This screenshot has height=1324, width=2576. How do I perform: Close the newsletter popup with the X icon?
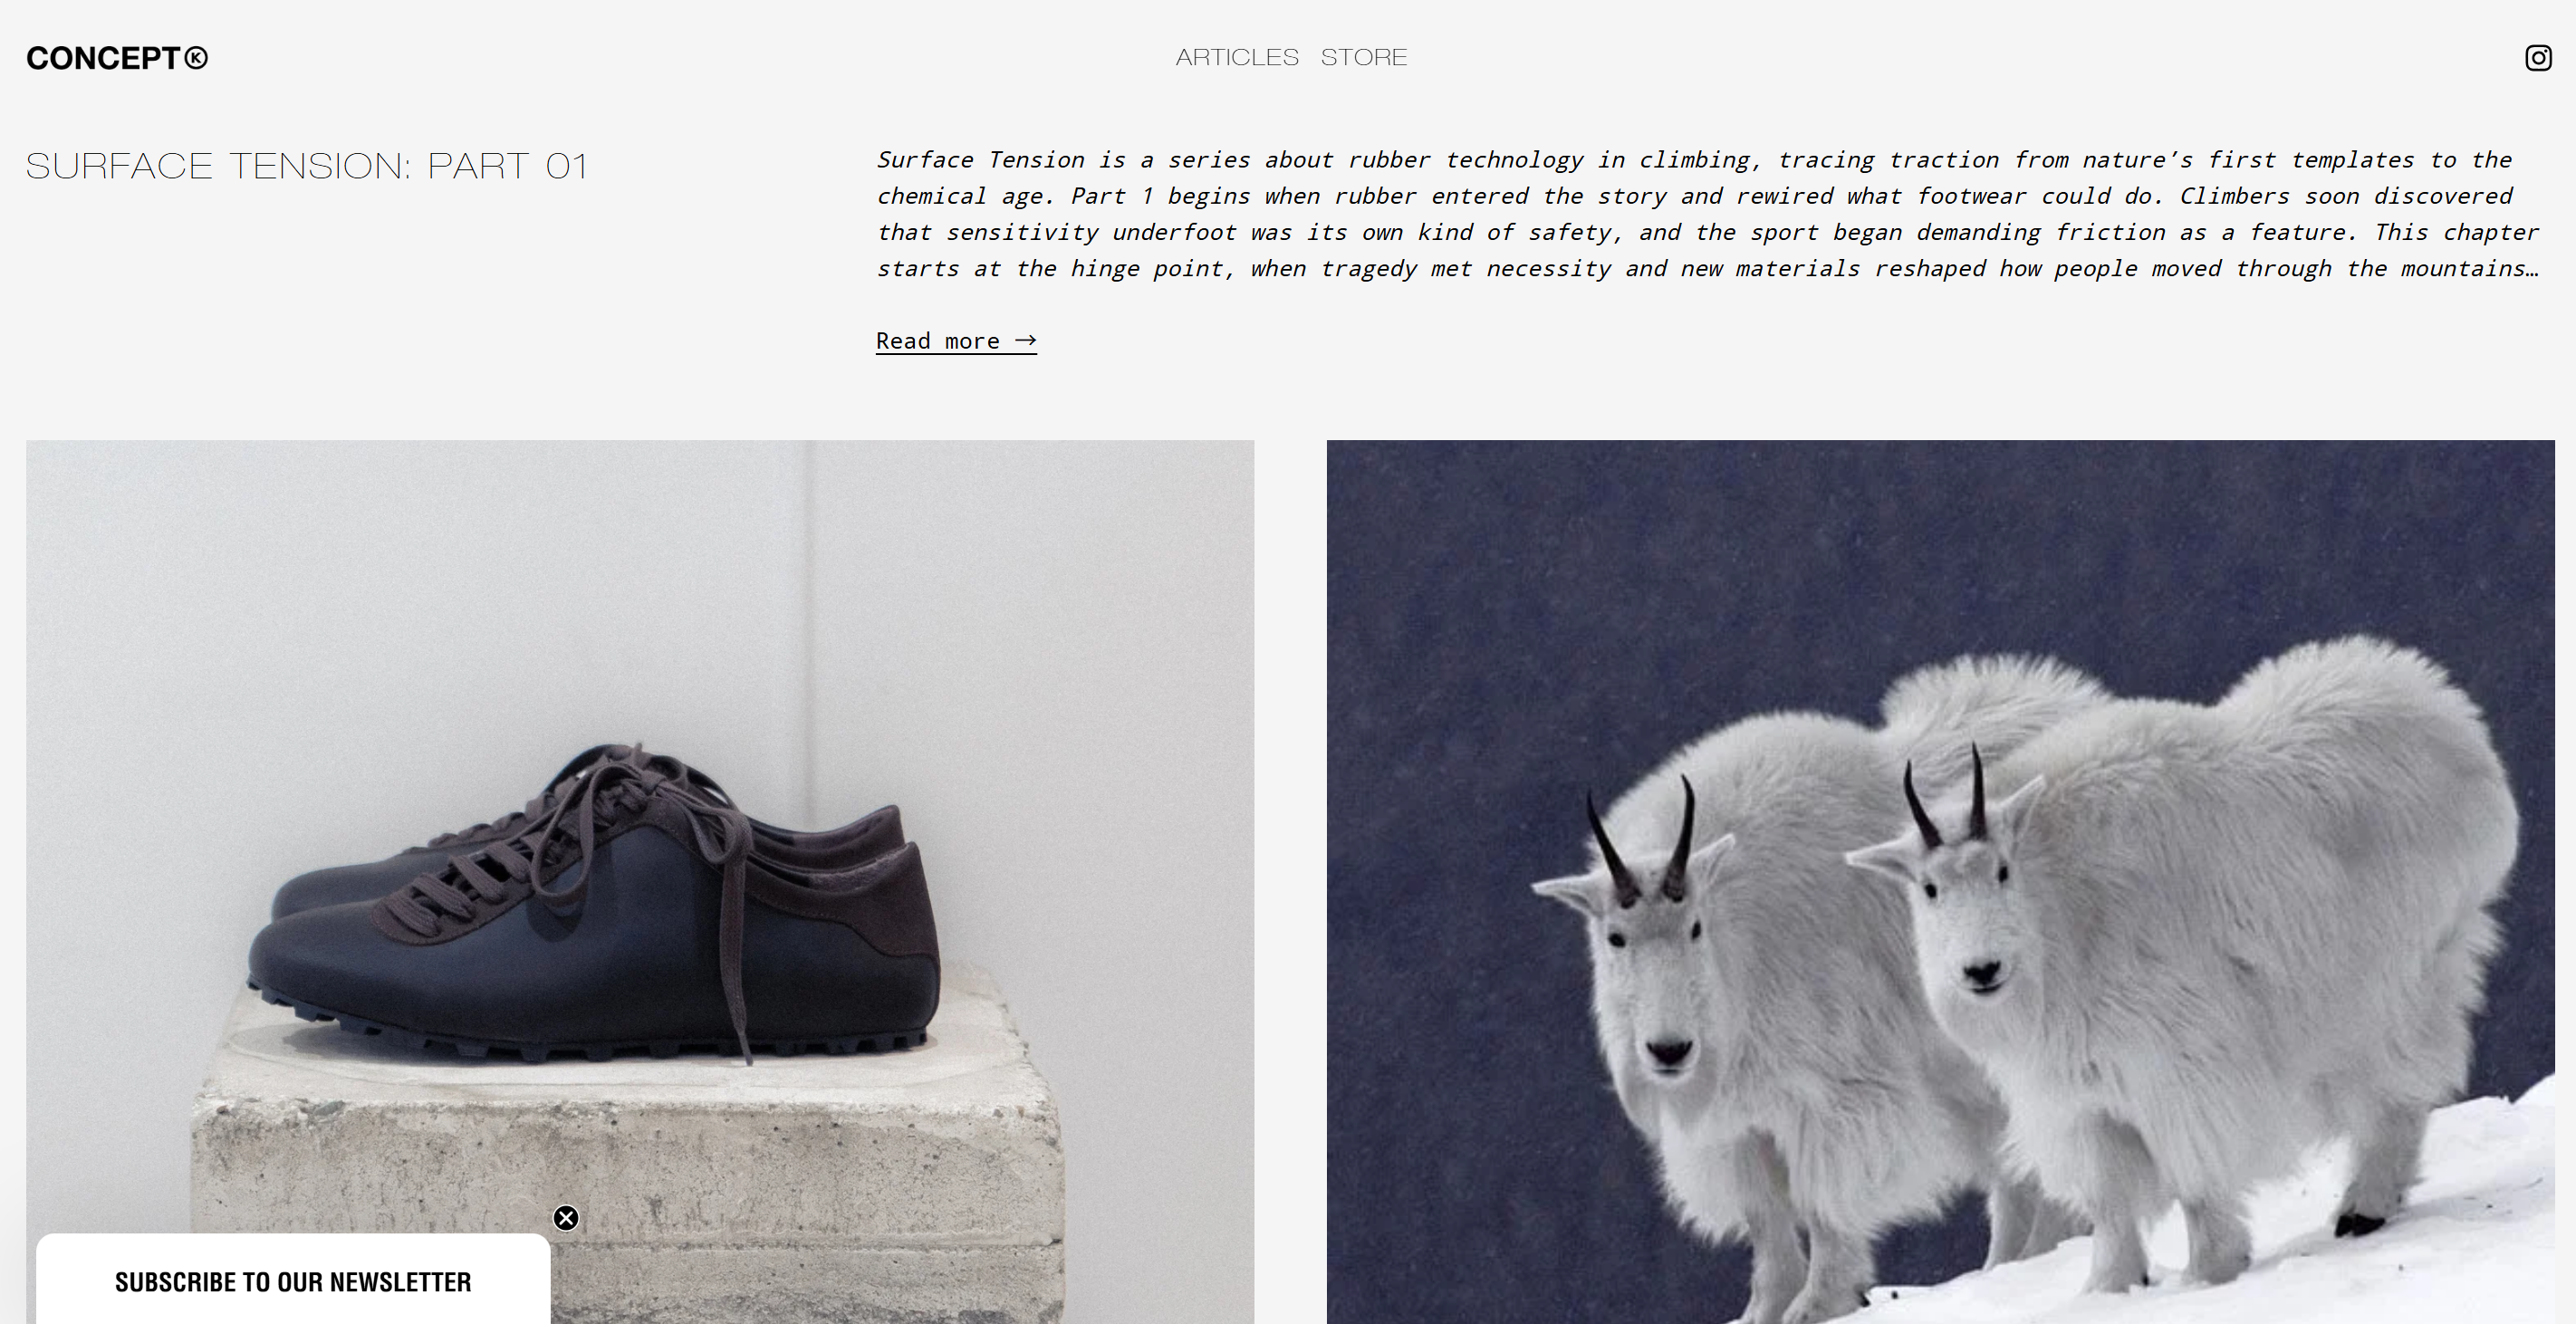pos(566,1218)
